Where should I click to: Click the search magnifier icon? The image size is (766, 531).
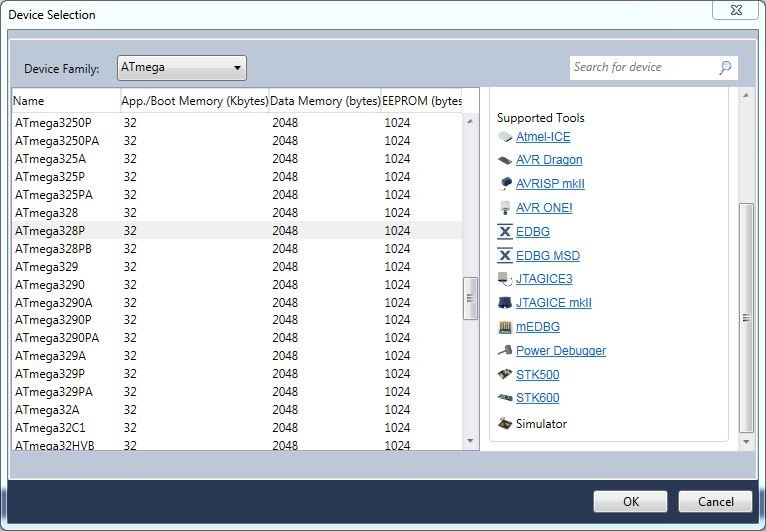[725, 68]
